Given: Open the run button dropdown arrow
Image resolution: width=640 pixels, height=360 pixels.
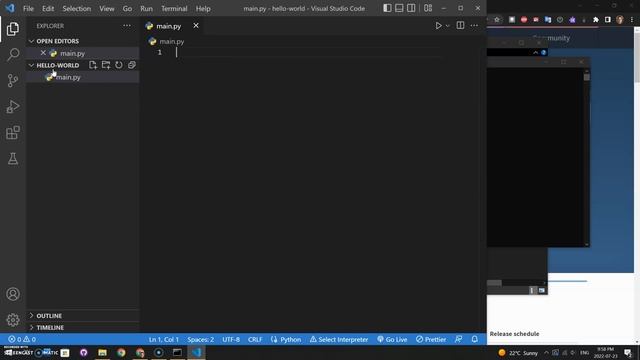Looking at the screenshot, I should point(448,26).
